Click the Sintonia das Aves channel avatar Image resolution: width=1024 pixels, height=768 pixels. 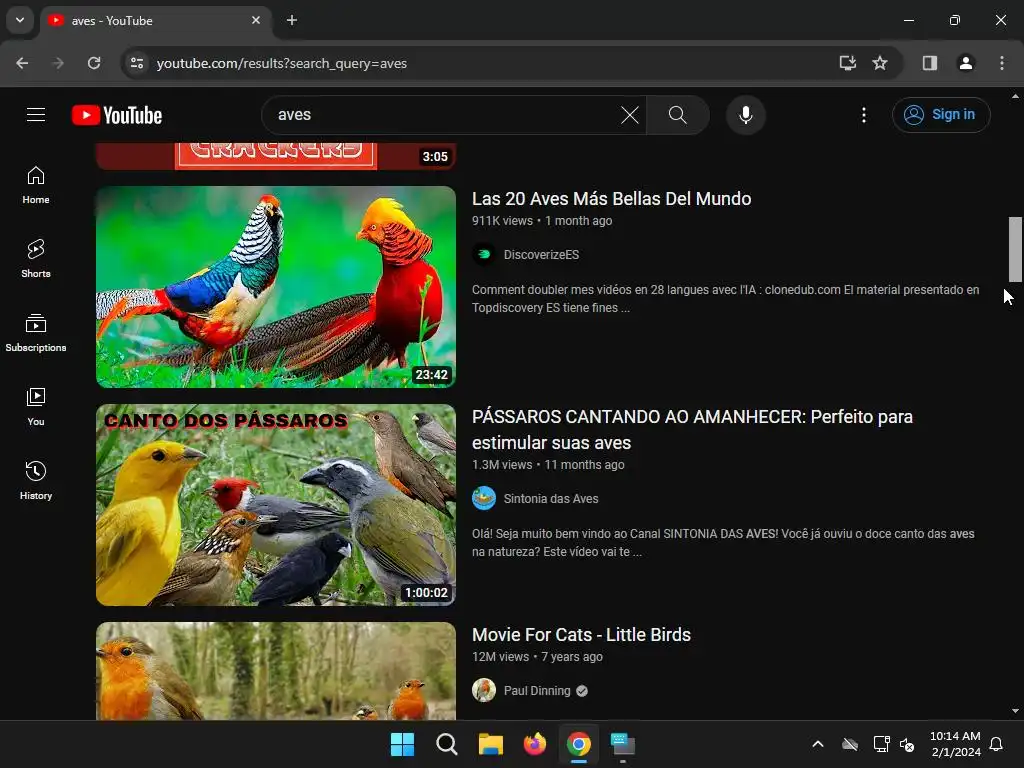pos(484,499)
